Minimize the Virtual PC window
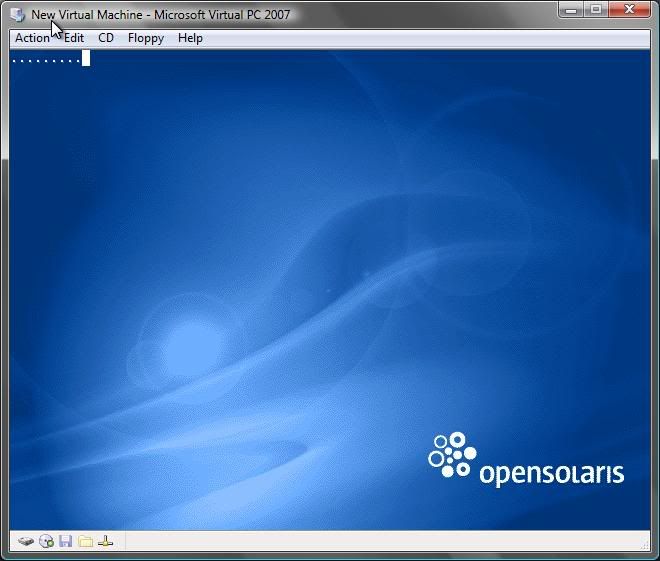660x561 pixels. coord(571,10)
